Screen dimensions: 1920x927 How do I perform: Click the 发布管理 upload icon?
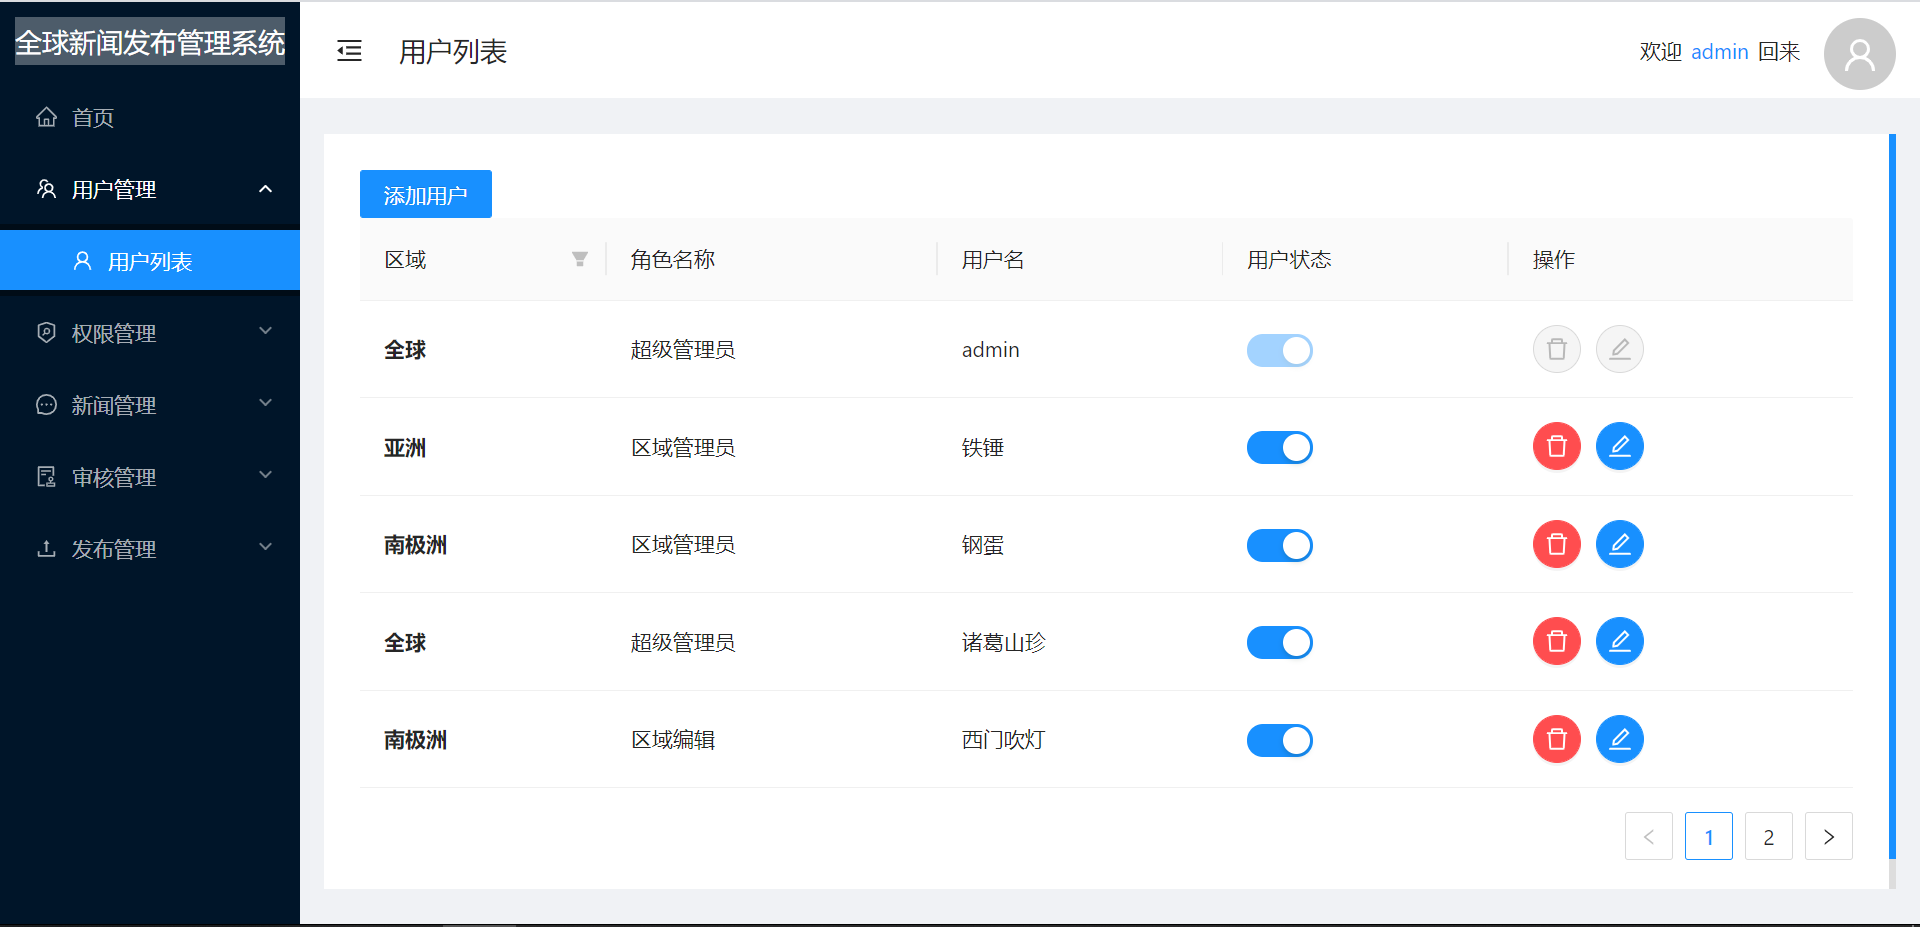point(46,549)
